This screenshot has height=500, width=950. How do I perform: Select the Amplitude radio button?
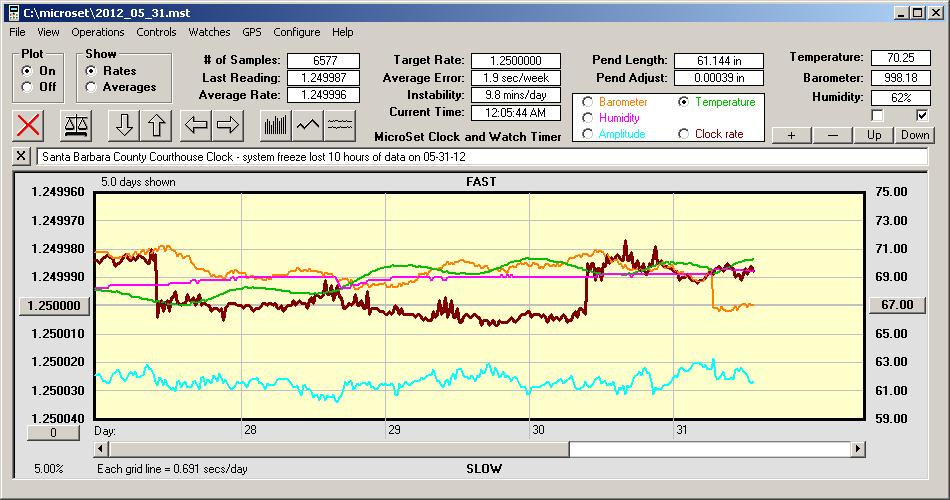pyautogui.click(x=587, y=134)
